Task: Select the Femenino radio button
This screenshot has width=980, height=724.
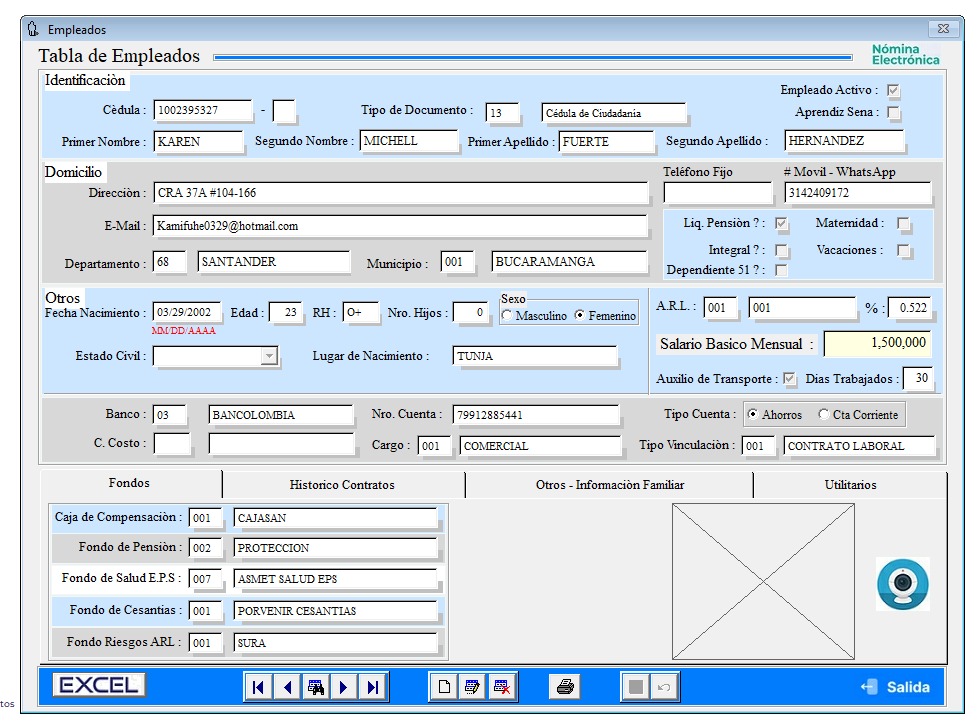Action: tap(580, 316)
